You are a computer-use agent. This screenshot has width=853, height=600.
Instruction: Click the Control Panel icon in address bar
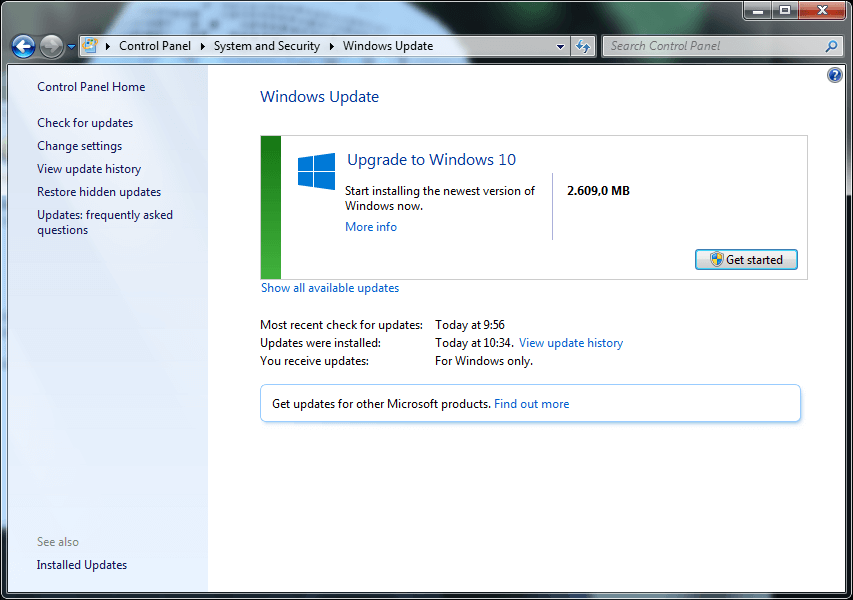coord(90,46)
